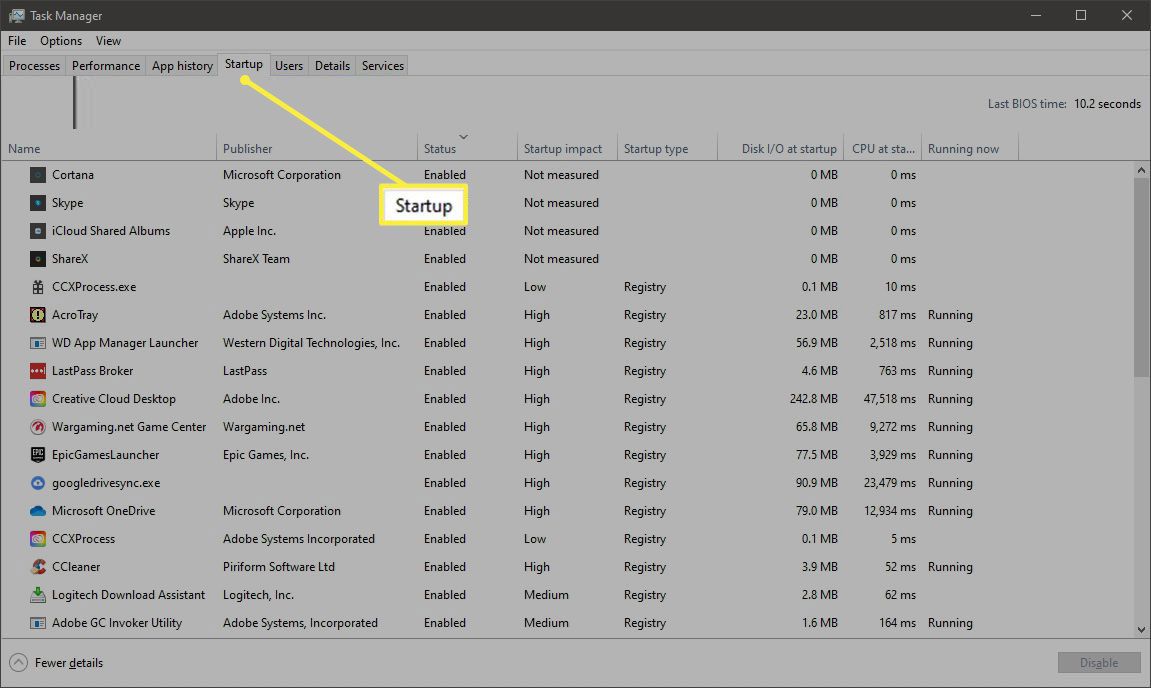Click the Wargaming.net Game Center icon
1151x688 pixels.
[37, 427]
